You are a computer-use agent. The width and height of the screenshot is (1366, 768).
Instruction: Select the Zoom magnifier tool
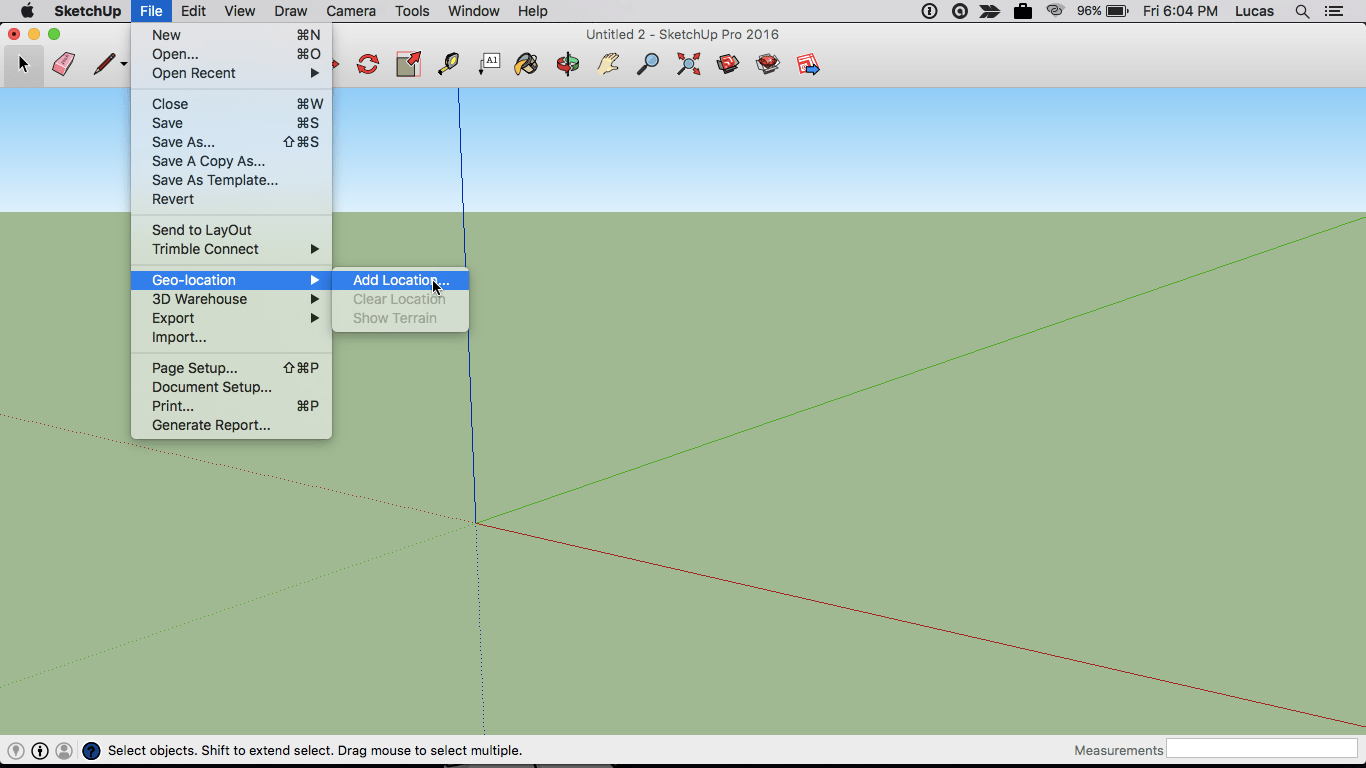coord(648,65)
